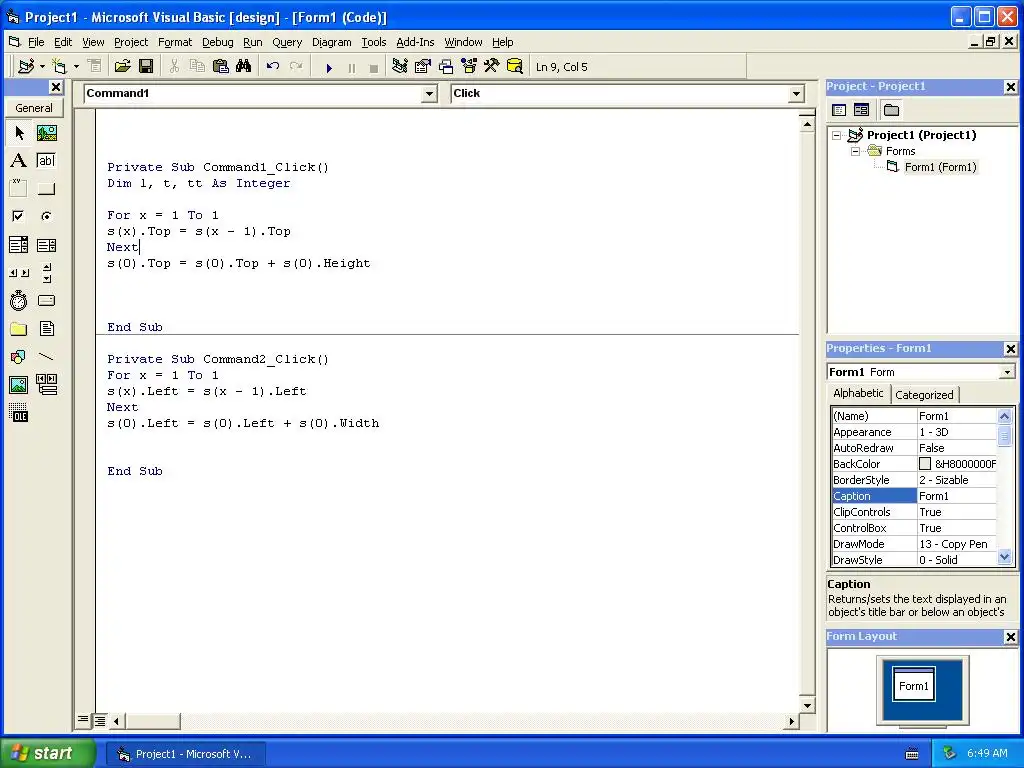The height and width of the screenshot is (768, 1024).
Task: Start the program with the Run arrow
Action: point(329,67)
